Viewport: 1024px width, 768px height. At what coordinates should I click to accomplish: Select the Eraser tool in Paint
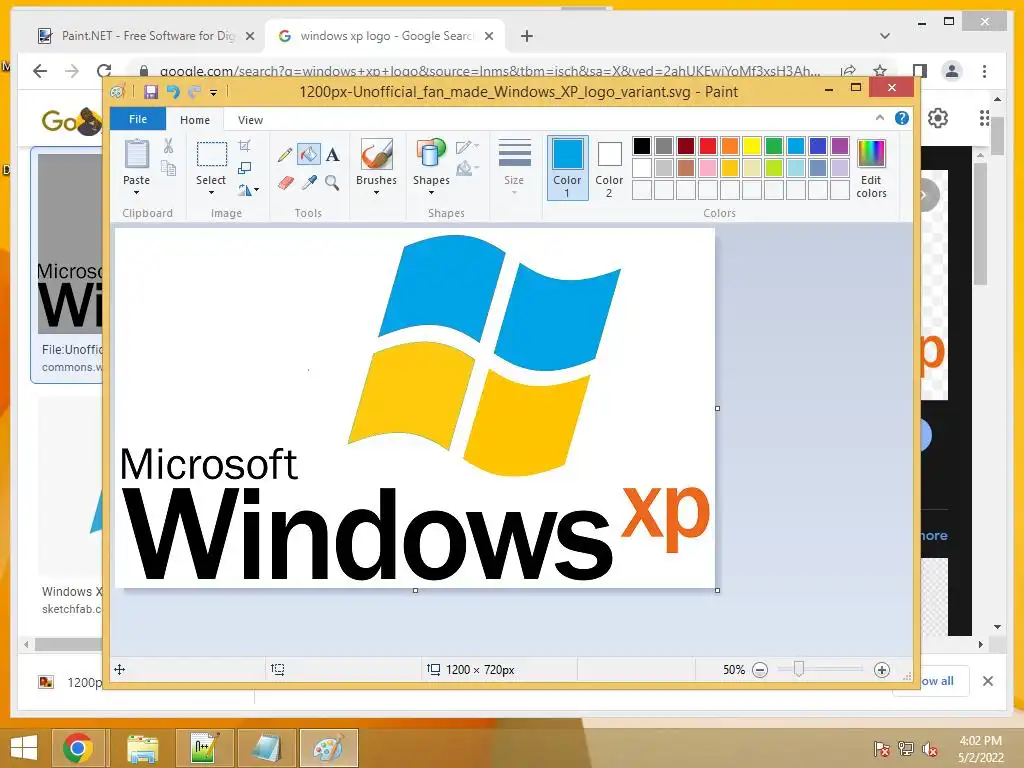[x=285, y=183]
